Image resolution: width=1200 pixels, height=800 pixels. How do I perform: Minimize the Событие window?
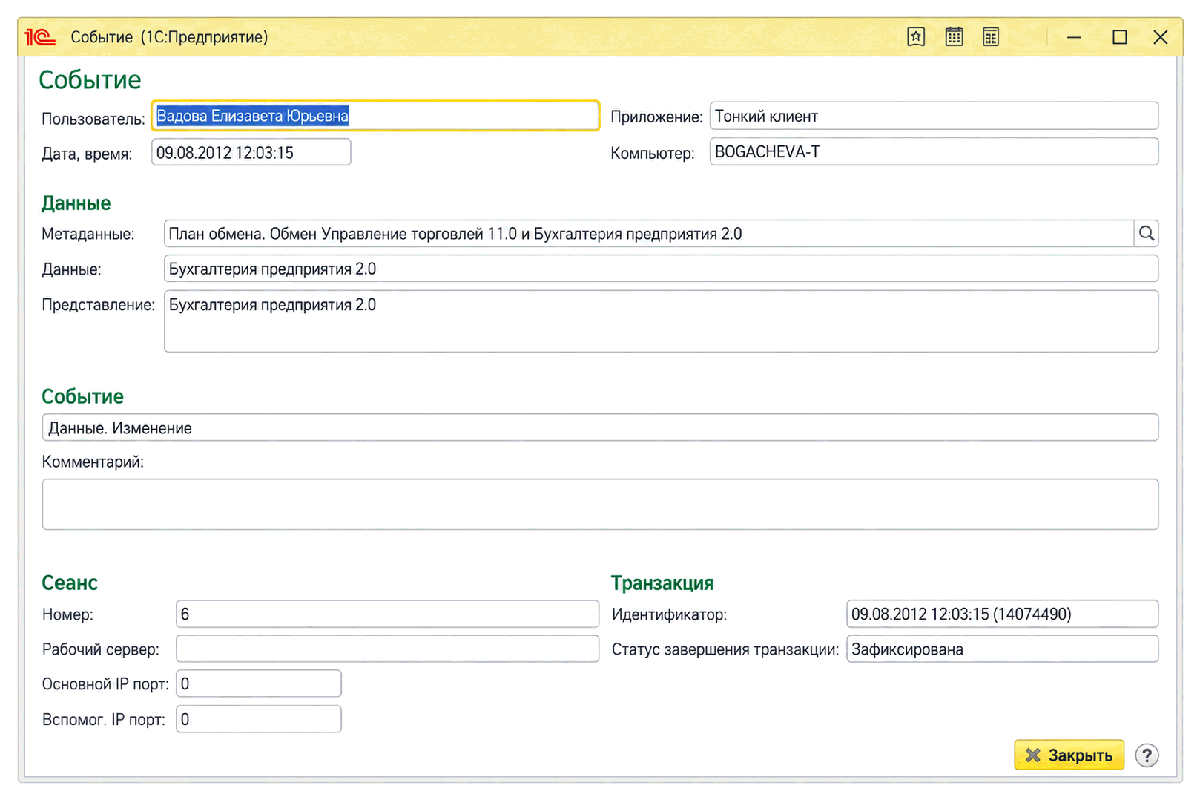pyautogui.click(x=1074, y=37)
